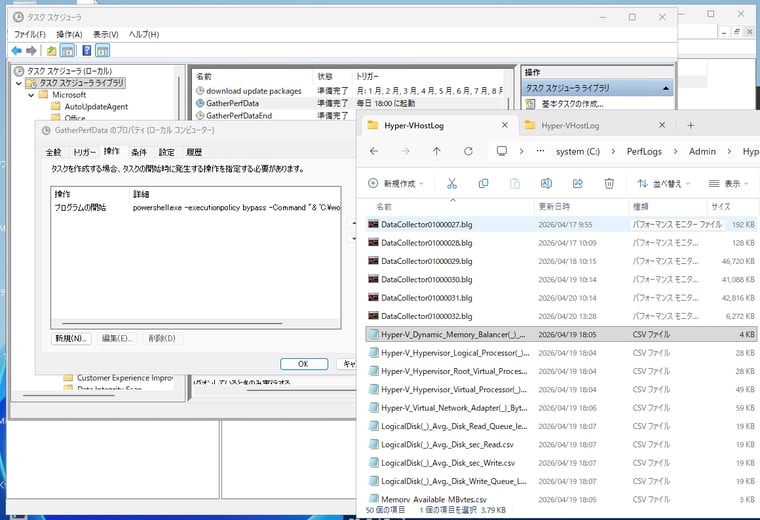Click the Delete trash icon in Explorer

pyautogui.click(x=609, y=183)
